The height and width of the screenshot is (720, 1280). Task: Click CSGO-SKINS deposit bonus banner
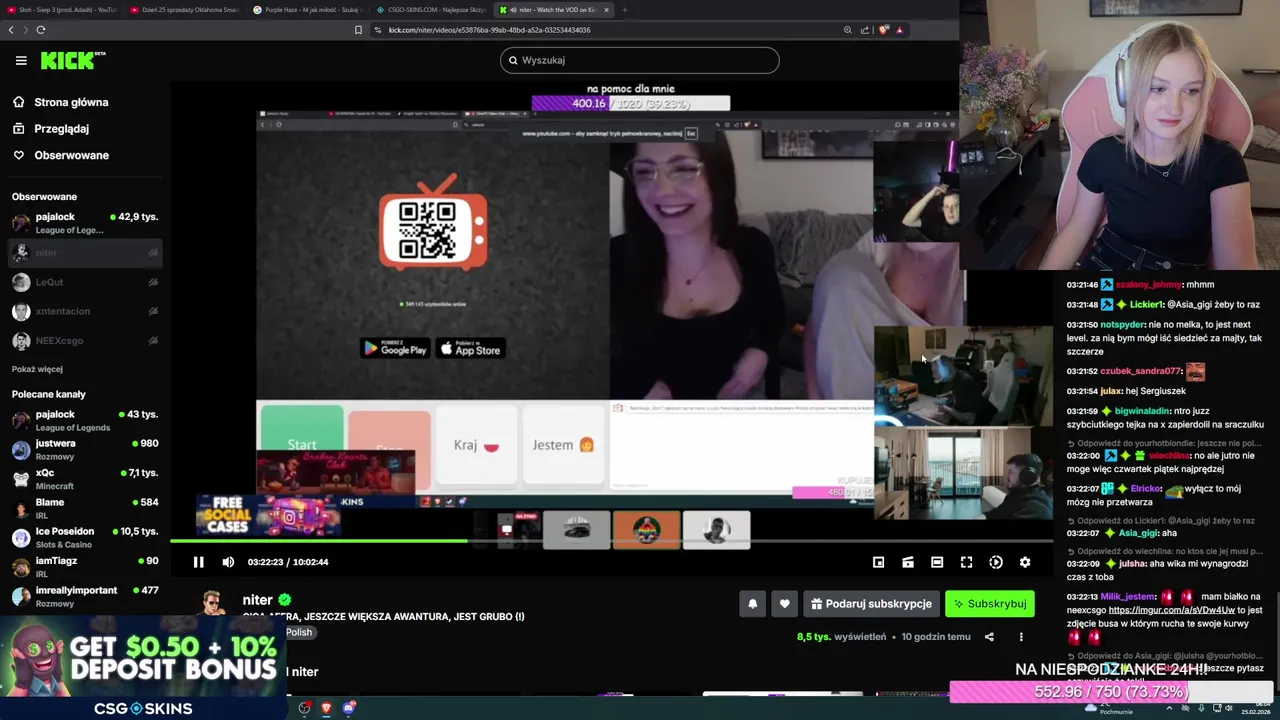coord(143,667)
